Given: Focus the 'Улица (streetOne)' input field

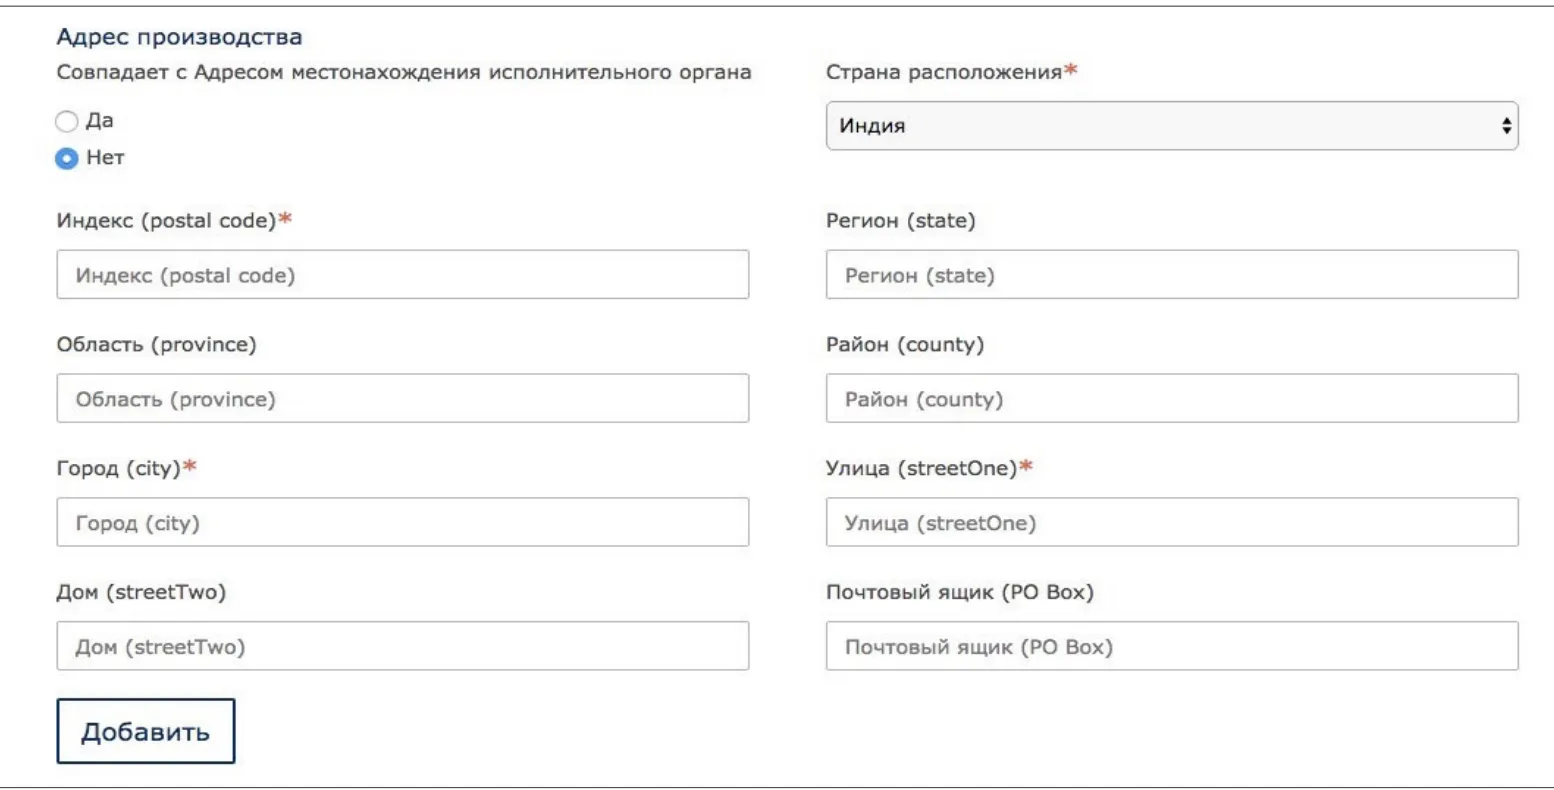Looking at the screenshot, I should coord(1171,523).
